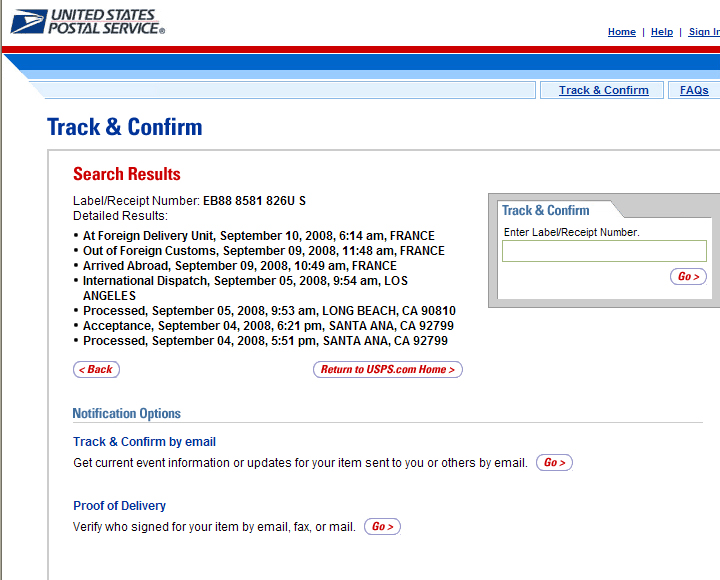This screenshot has height=580, width=720.
Task: Click Go button for Proof of Delivery
Action: 382,526
